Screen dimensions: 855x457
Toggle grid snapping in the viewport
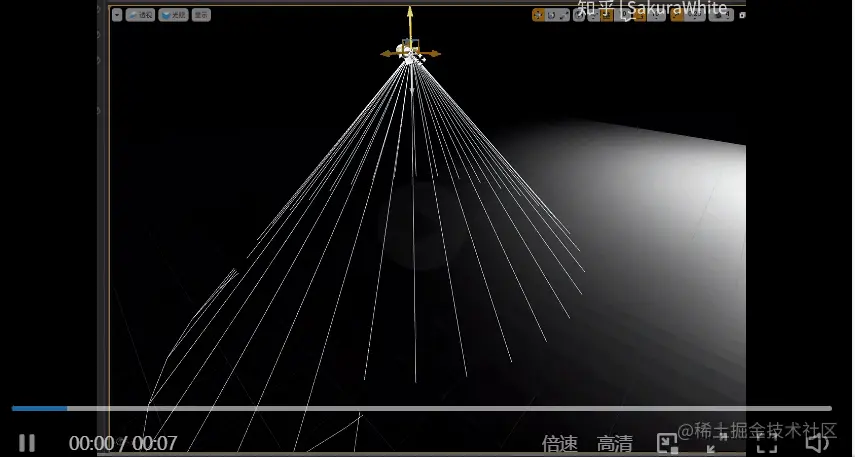coord(607,15)
